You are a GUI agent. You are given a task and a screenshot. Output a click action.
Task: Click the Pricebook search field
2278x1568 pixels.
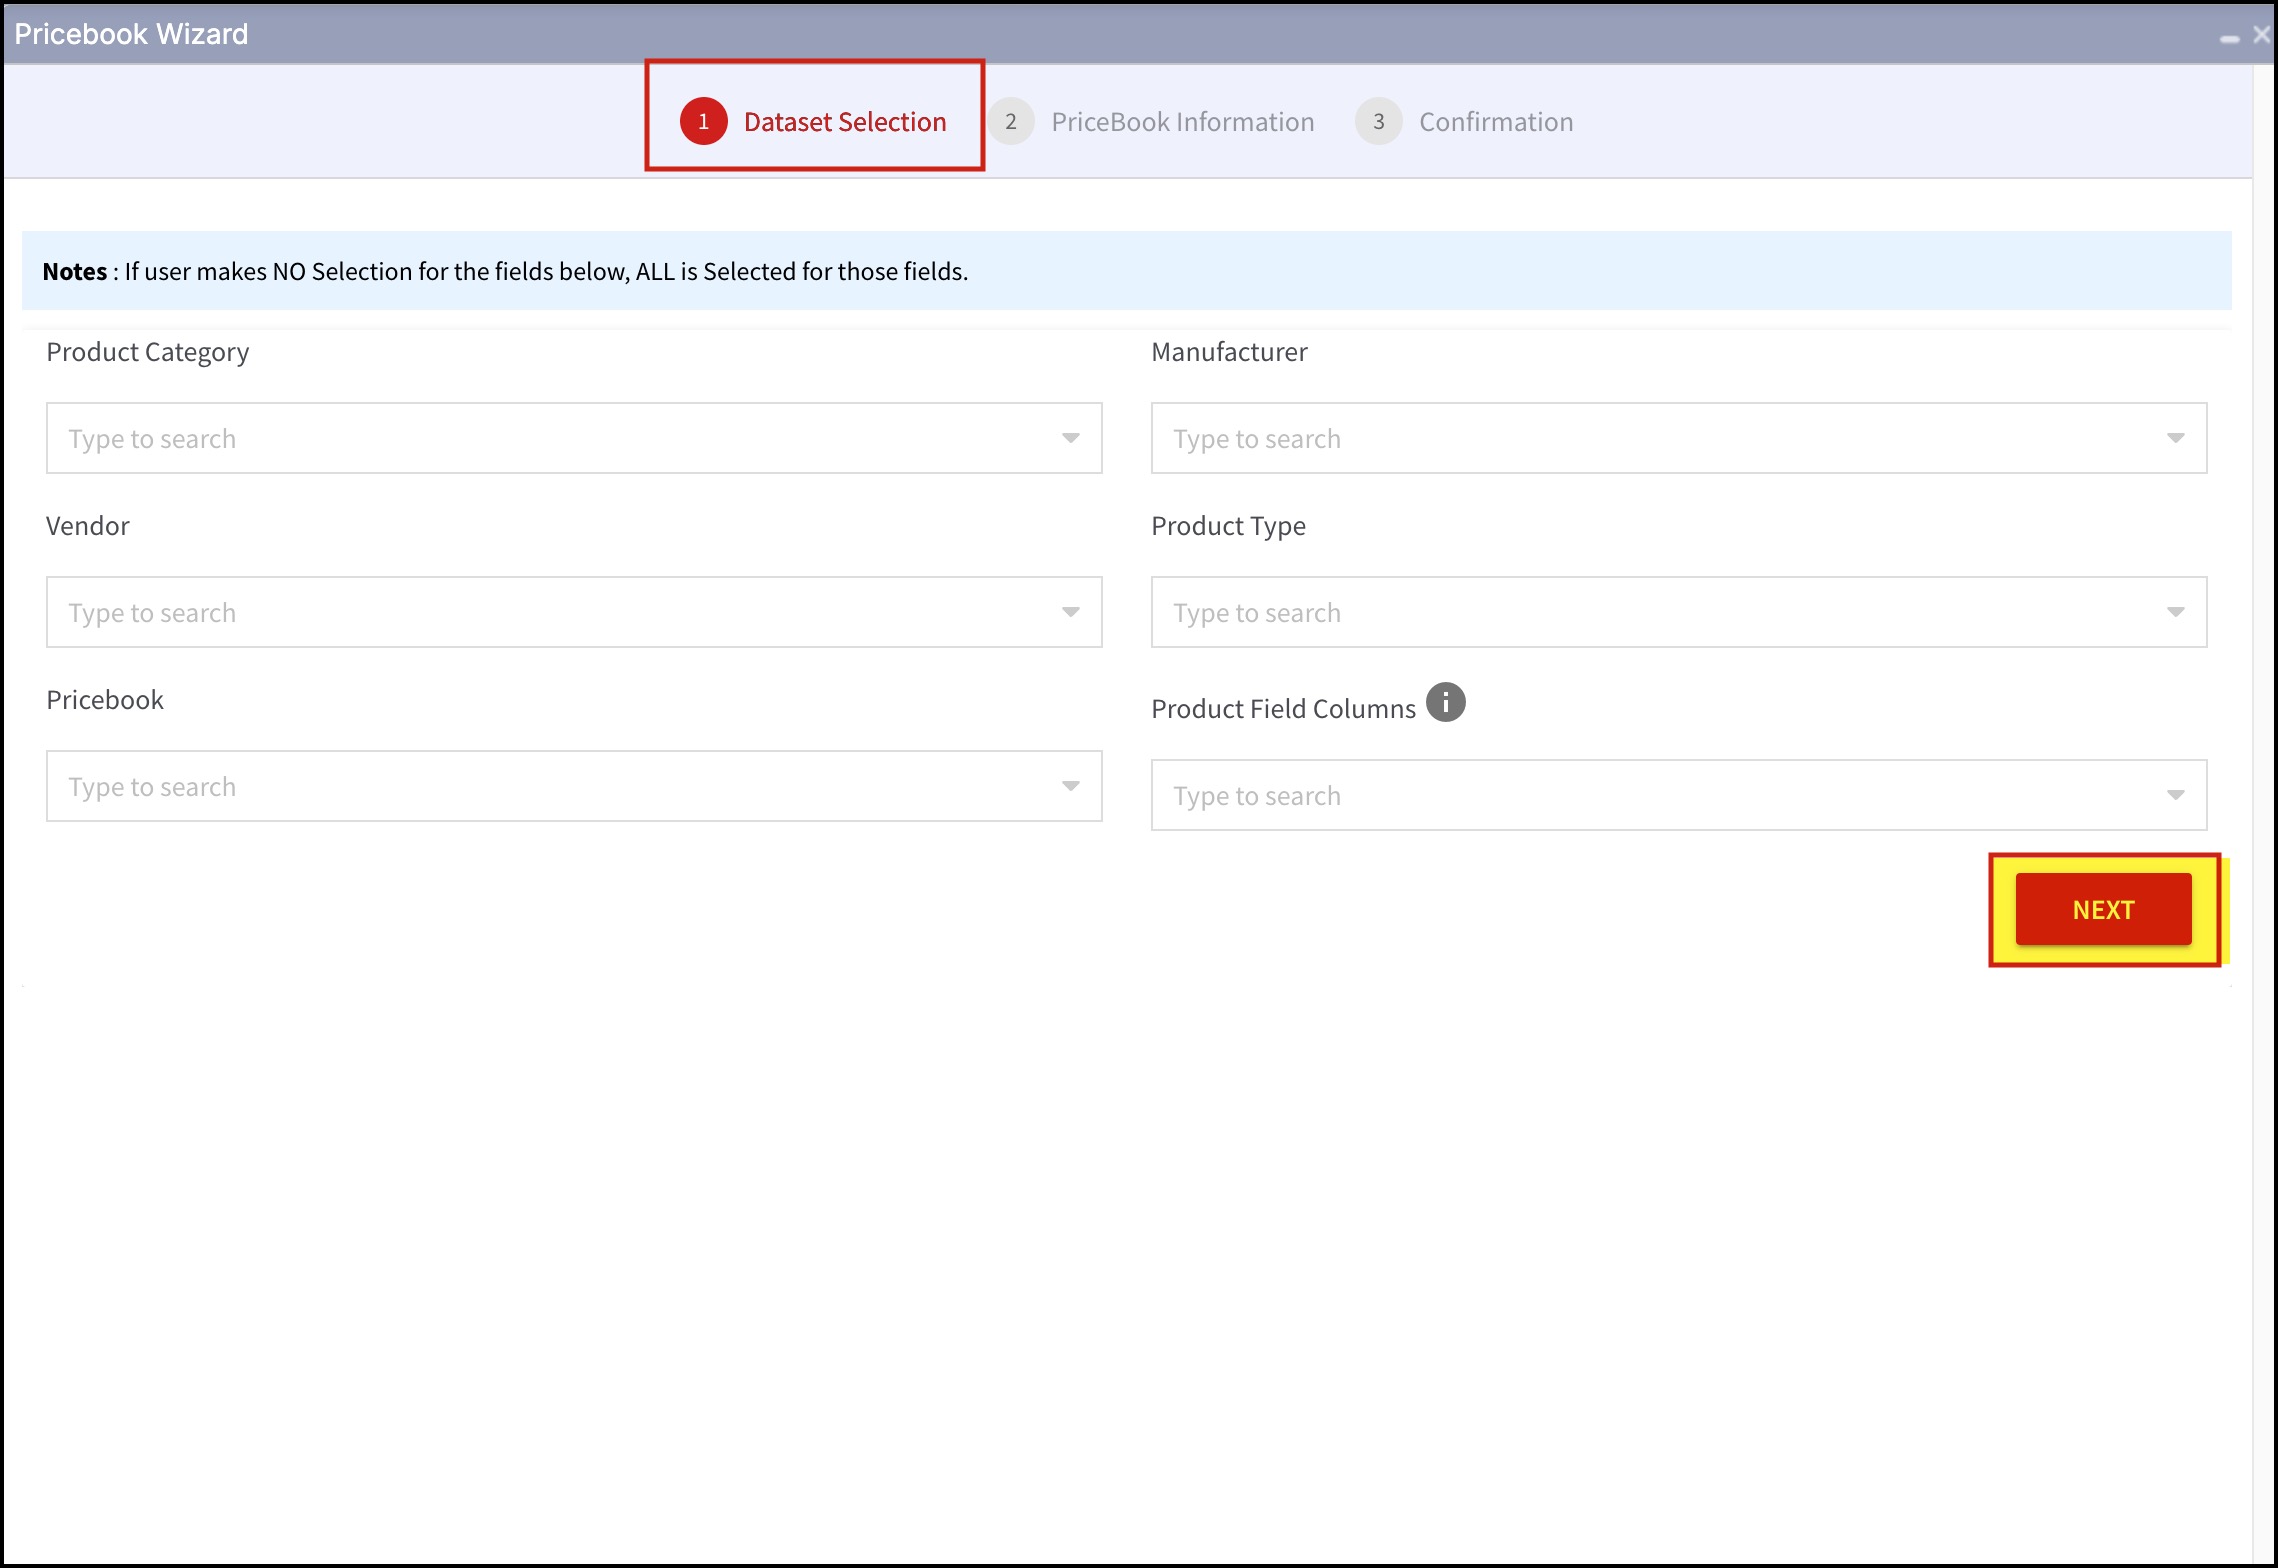click(574, 786)
